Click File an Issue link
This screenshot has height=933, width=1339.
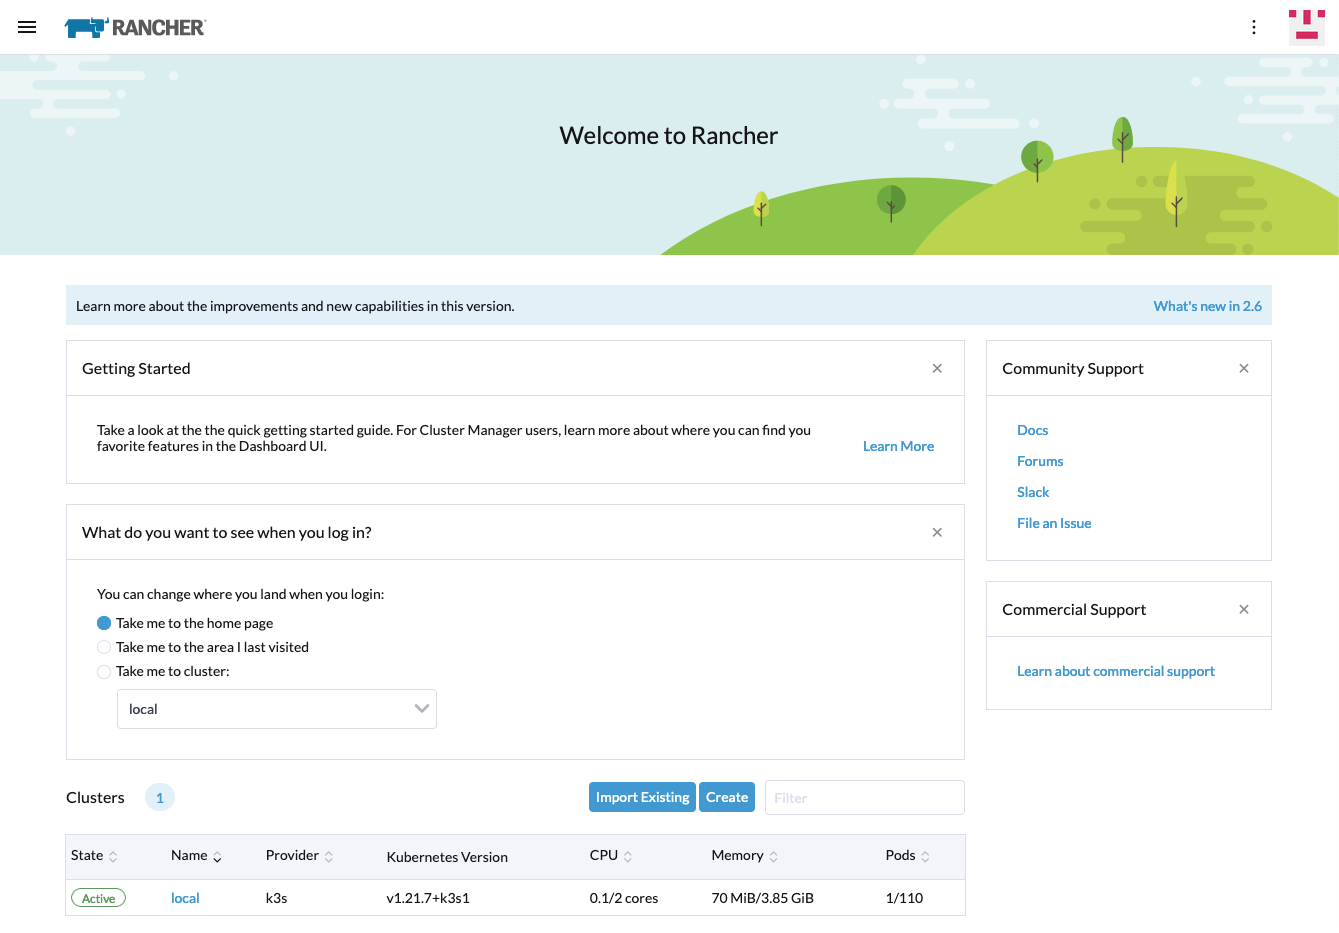coord(1054,523)
